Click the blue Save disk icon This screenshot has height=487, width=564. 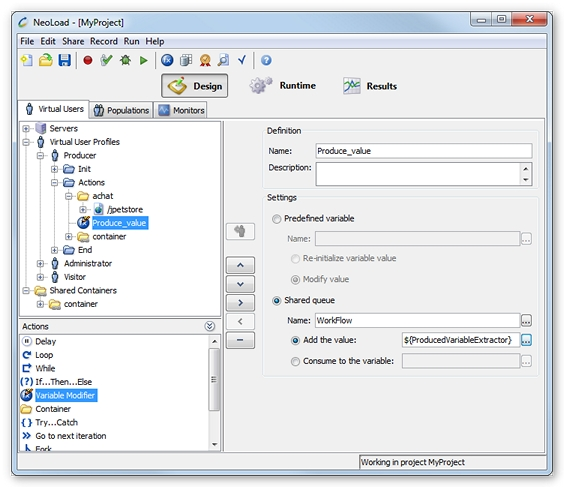(64, 60)
